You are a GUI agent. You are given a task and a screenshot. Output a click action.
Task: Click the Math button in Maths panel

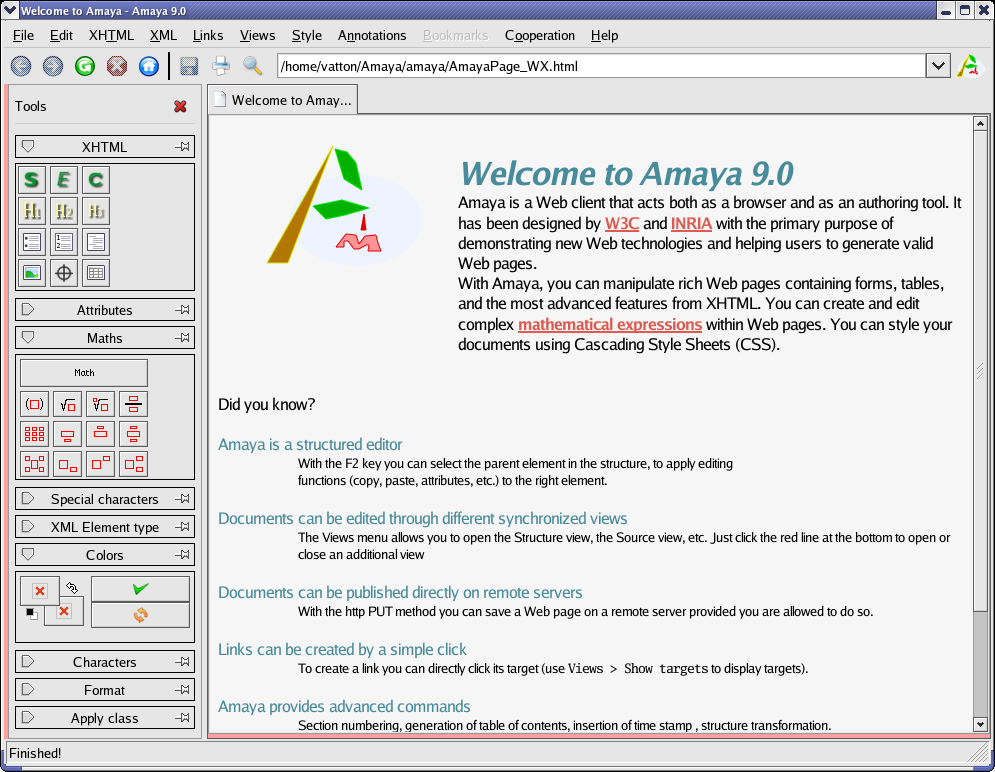point(84,373)
